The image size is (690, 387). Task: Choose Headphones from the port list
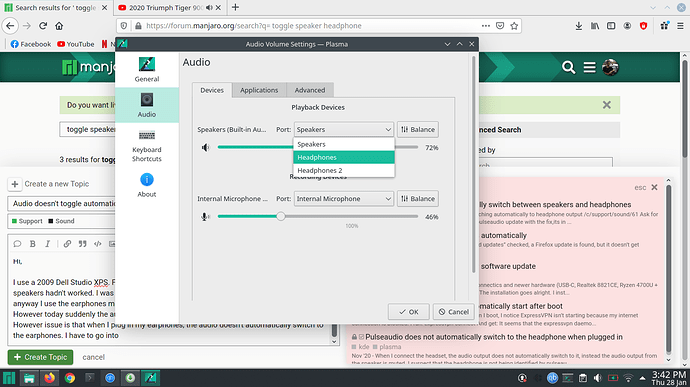(344, 157)
